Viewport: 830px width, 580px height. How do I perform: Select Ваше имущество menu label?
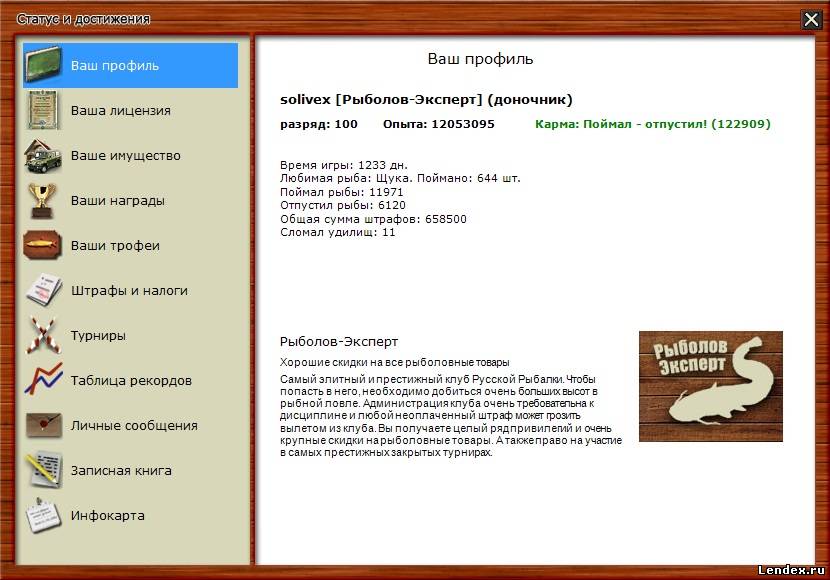[125, 156]
